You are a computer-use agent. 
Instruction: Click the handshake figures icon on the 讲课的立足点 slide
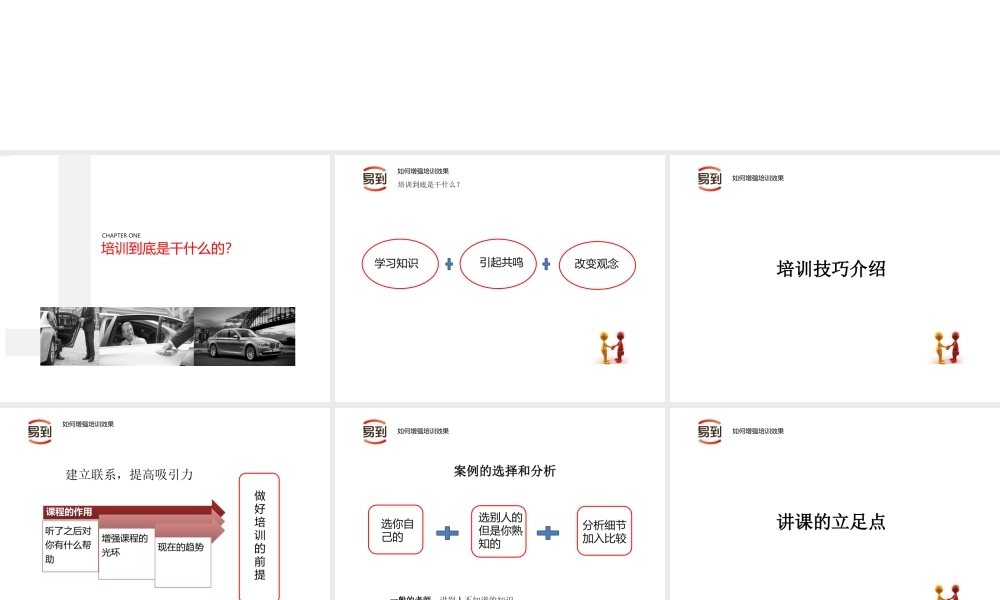point(946,592)
